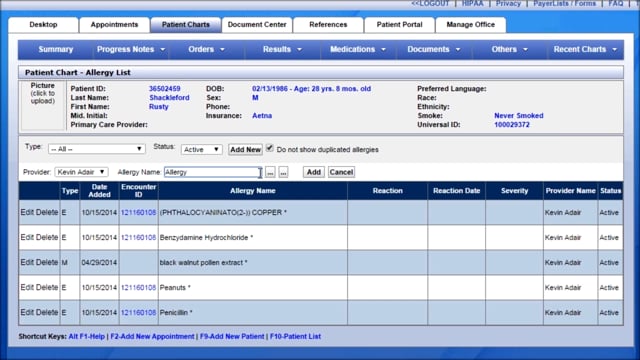
Task: Expand the Orders menu
Action: coord(207,49)
